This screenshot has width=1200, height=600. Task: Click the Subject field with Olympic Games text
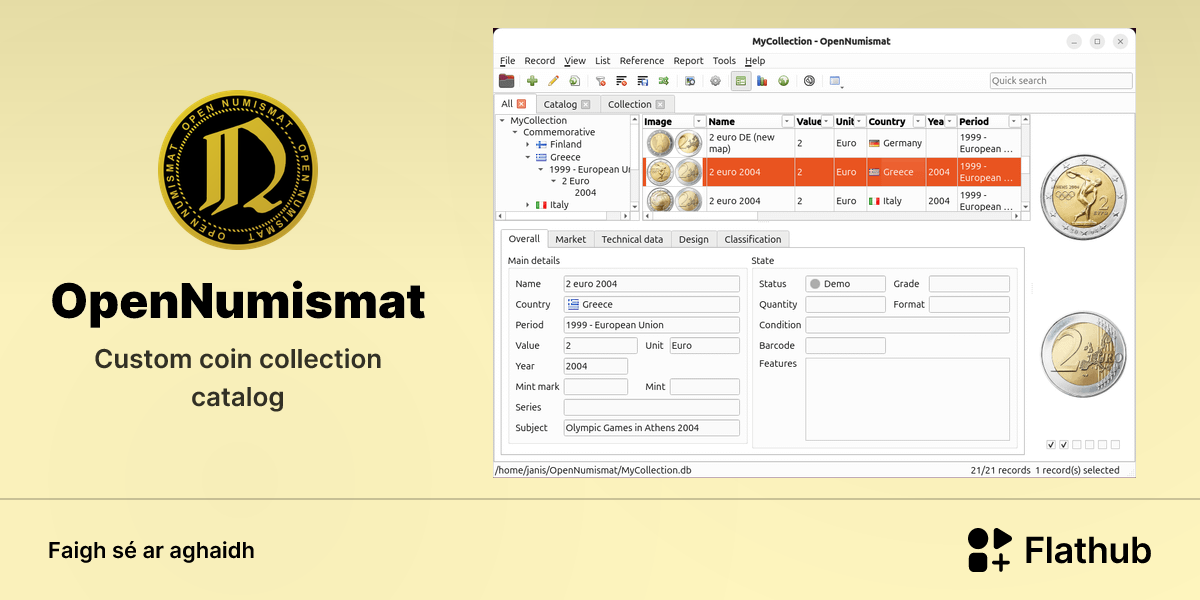[652, 428]
